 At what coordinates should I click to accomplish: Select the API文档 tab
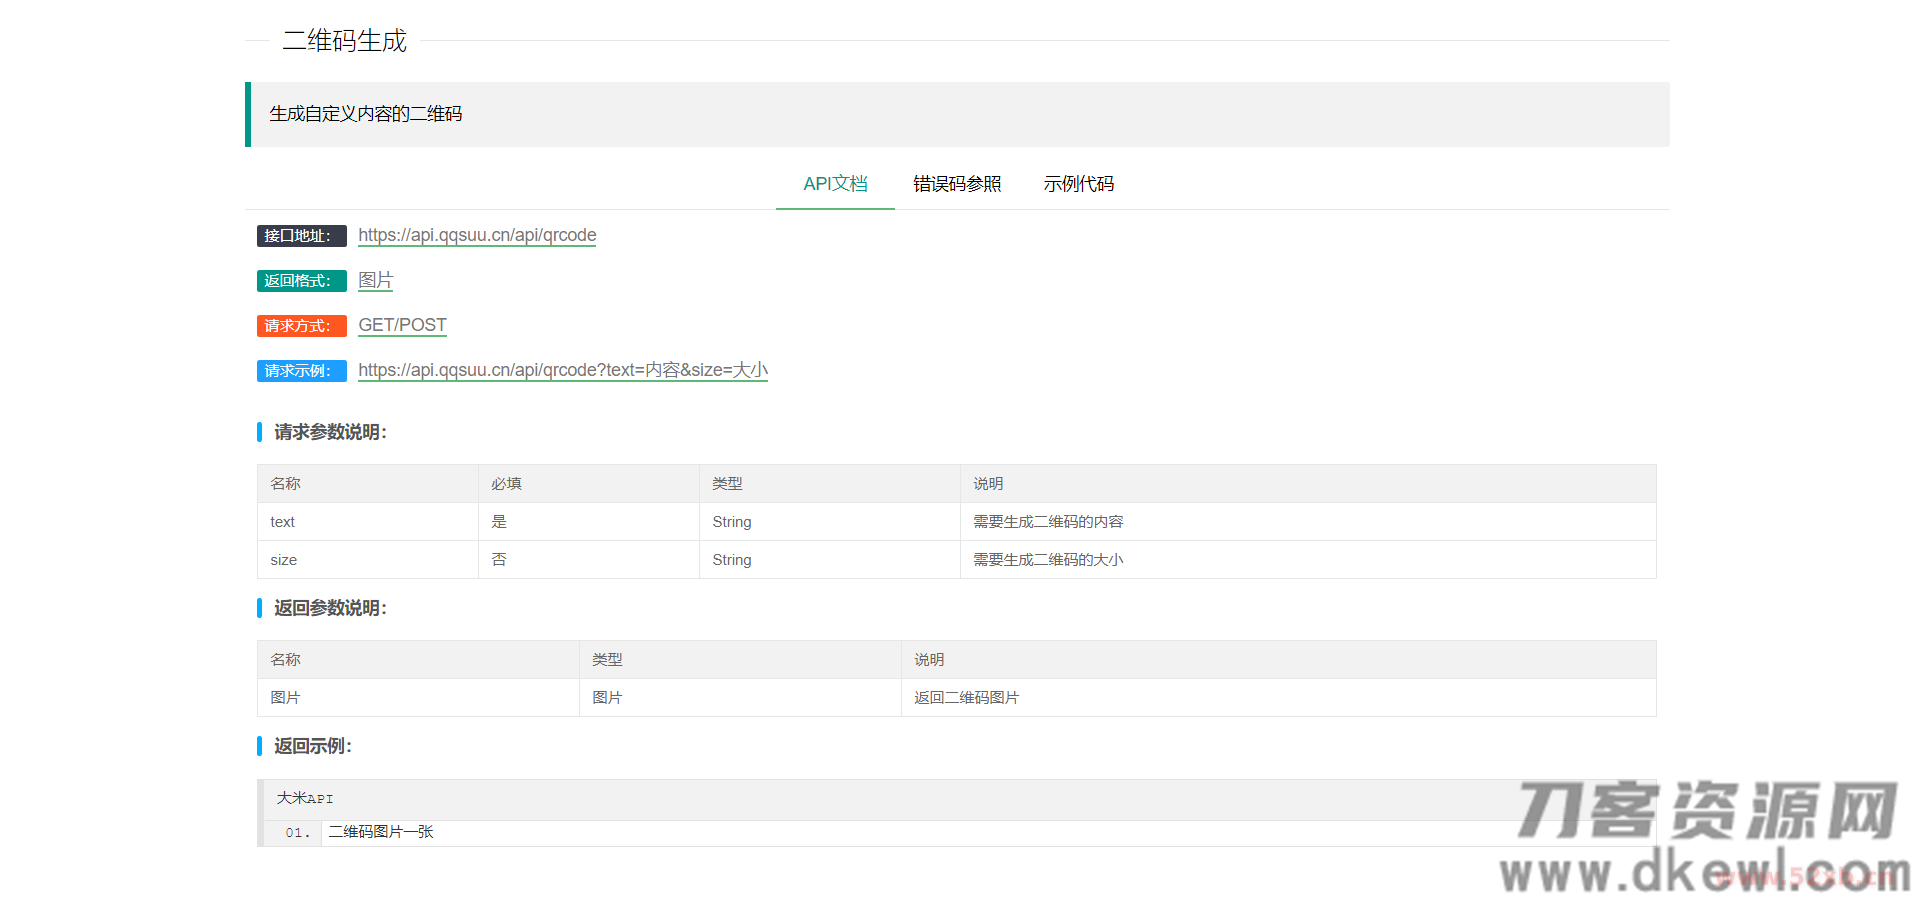(834, 184)
